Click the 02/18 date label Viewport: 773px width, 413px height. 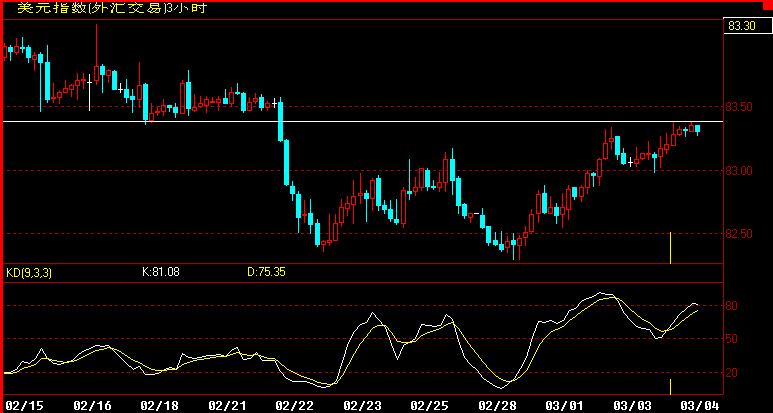click(159, 406)
